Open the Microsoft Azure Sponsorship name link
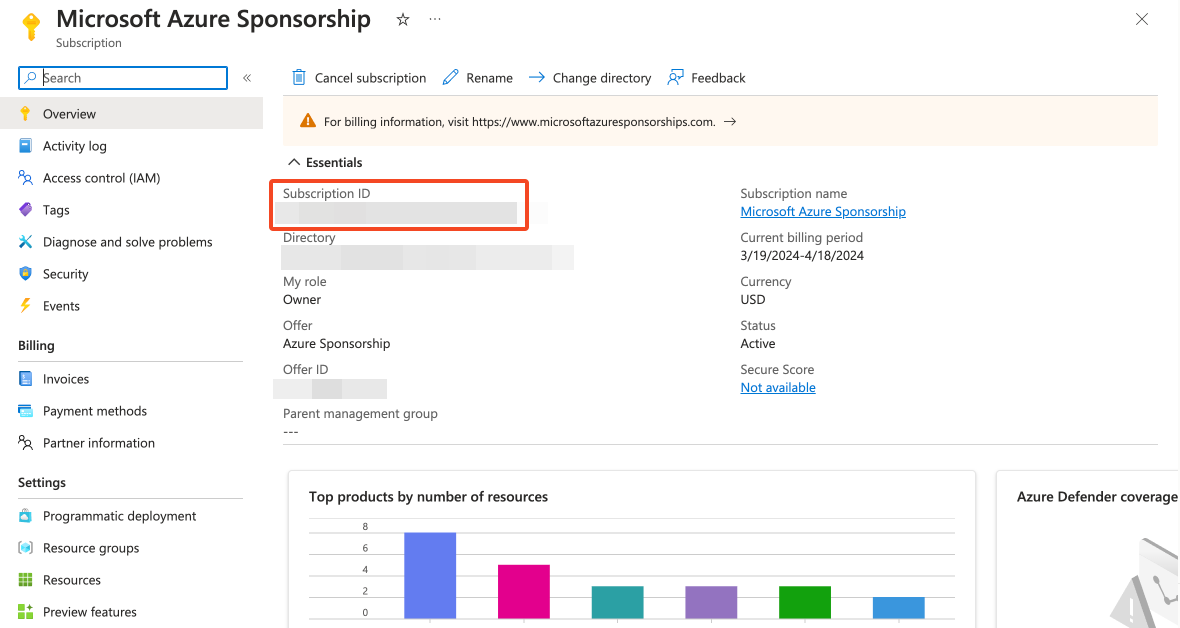This screenshot has height=628, width=1180. pos(823,212)
